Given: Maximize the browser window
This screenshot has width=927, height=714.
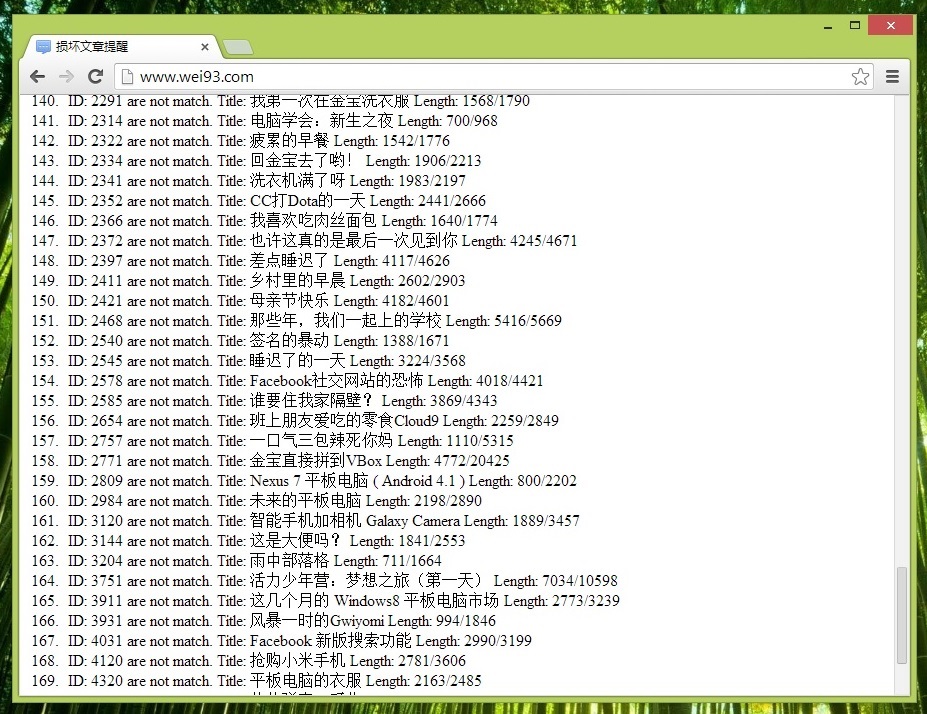Looking at the screenshot, I should [x=854, y=25].
